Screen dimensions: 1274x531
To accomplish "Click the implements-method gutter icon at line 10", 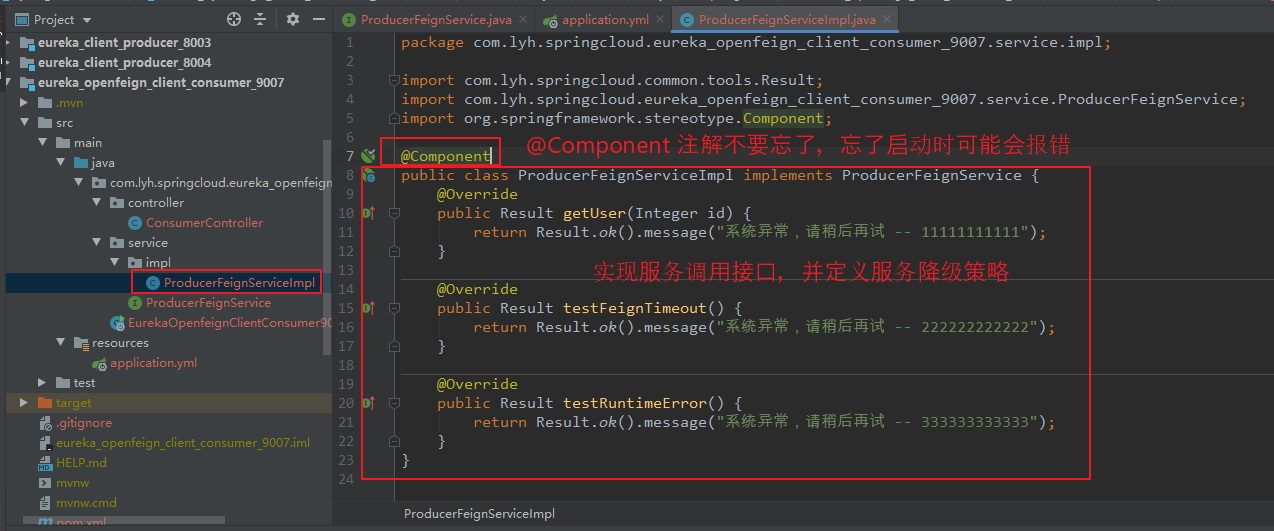I will [367, 213].
